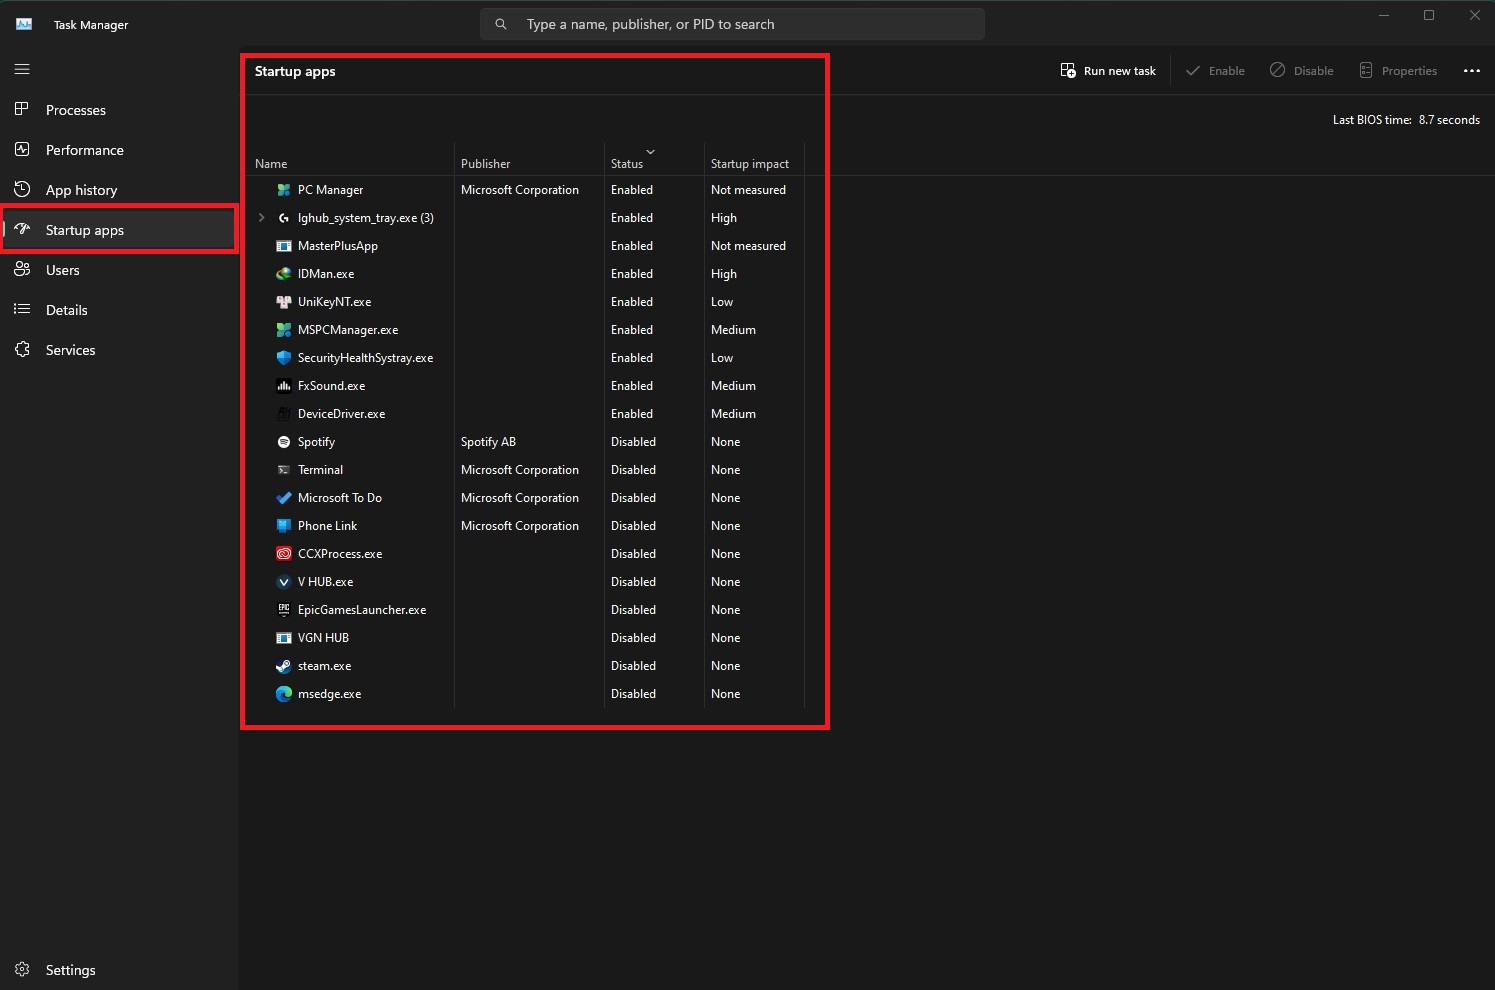Viewport: 1495px width, 990px height.
Task: Click Not measured impact for MasterPlusApp
Action: pyautogui.click(x=748, y=246)
